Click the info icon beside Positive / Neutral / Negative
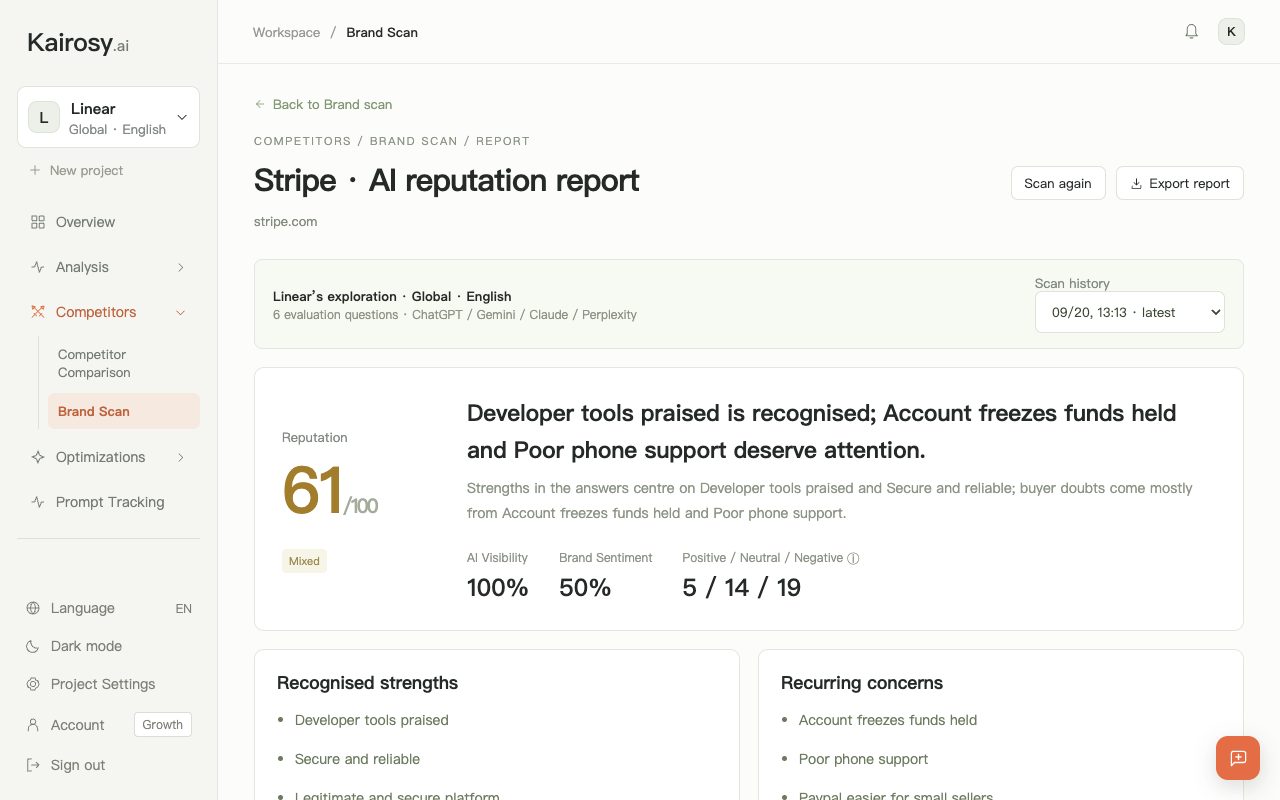The width and height of the screenshot is (1280, 800). pos(853,559)
